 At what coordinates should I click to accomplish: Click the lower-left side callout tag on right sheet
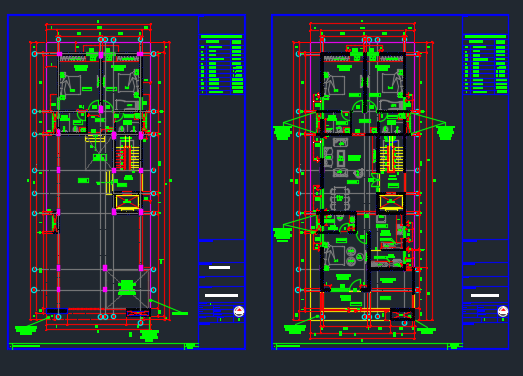coord(283,234)
